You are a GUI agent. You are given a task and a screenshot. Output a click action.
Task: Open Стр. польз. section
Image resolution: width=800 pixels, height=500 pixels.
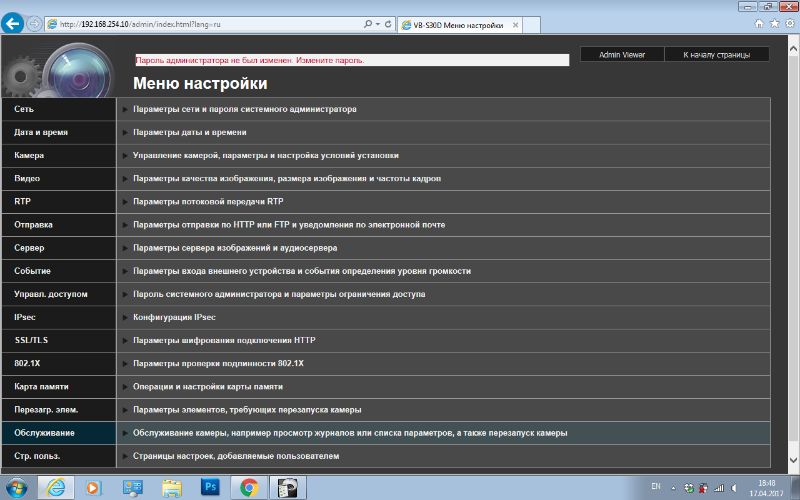click(59, 456)
